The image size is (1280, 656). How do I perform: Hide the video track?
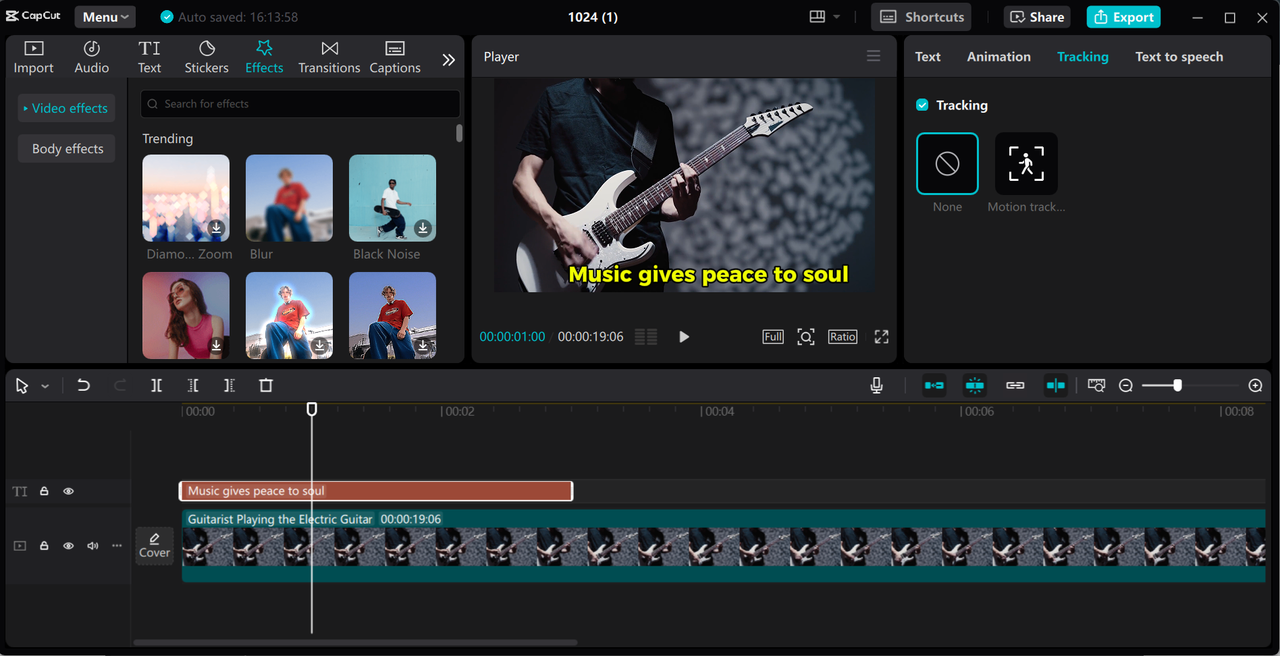point(69,546)
